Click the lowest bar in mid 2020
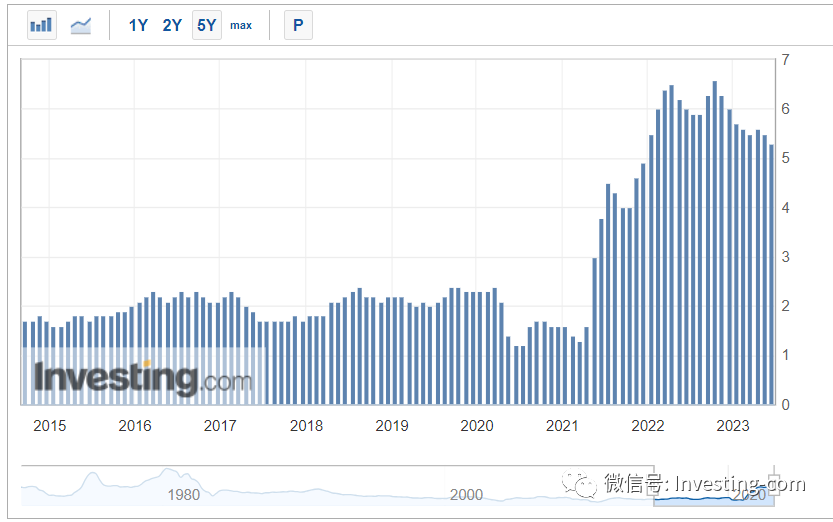Viewport: 833px width, 522px height. click(515, 375)
